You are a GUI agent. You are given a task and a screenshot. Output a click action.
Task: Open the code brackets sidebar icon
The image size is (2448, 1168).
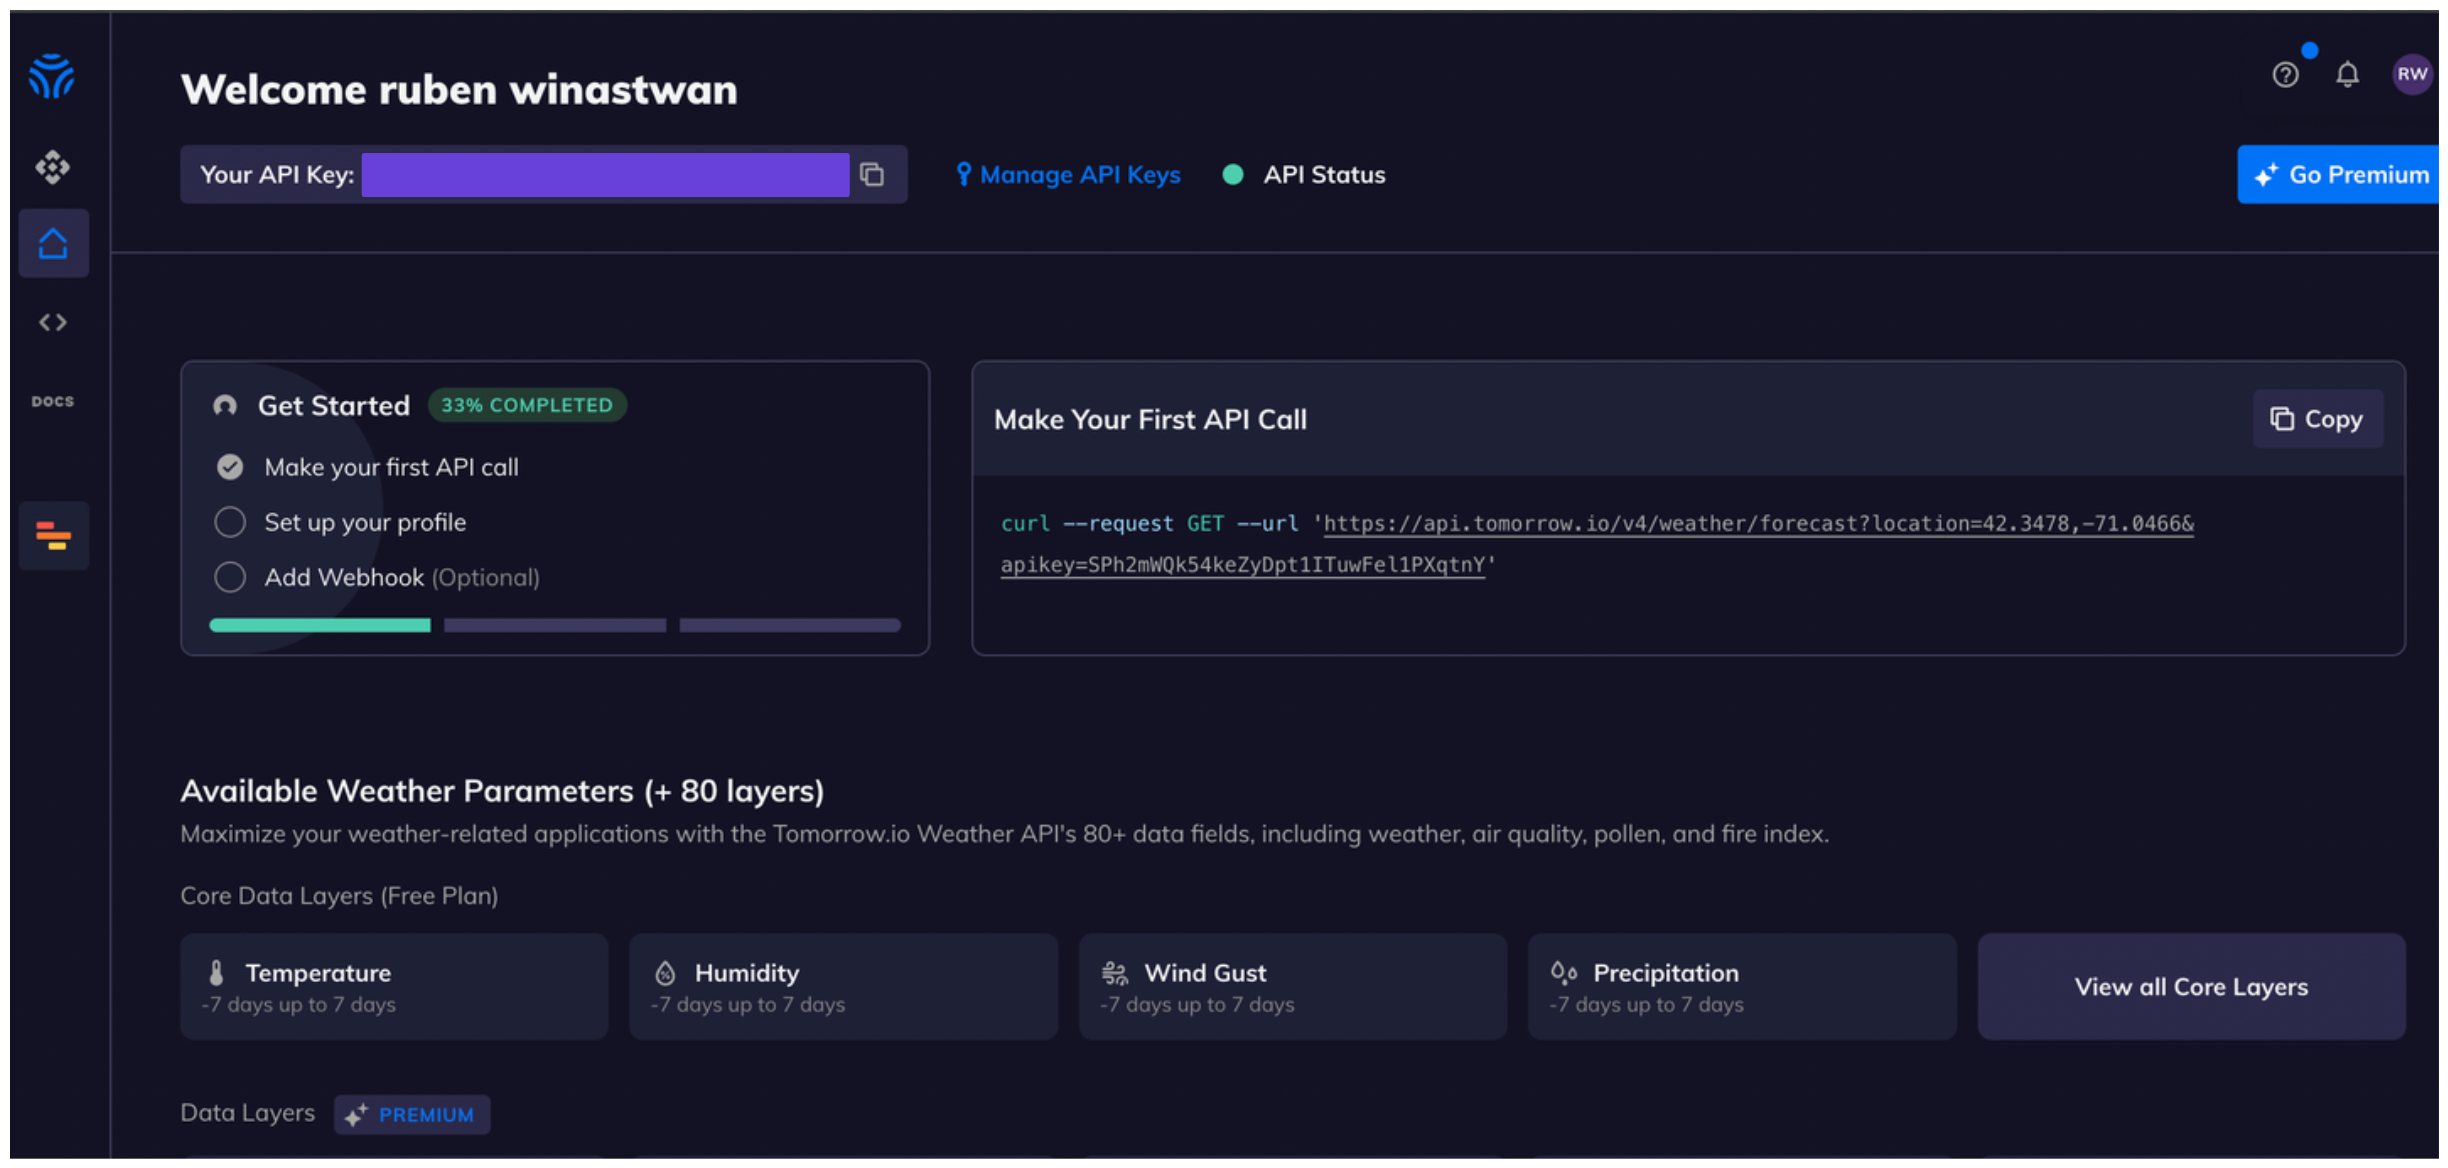pos(53,322)
